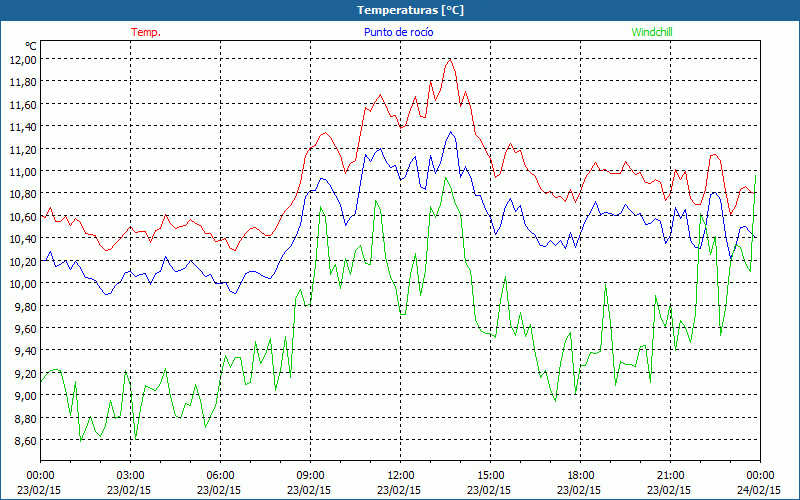Click the Windchill legend label
Viewport: 800px width, 500px height.
(652, 32)
